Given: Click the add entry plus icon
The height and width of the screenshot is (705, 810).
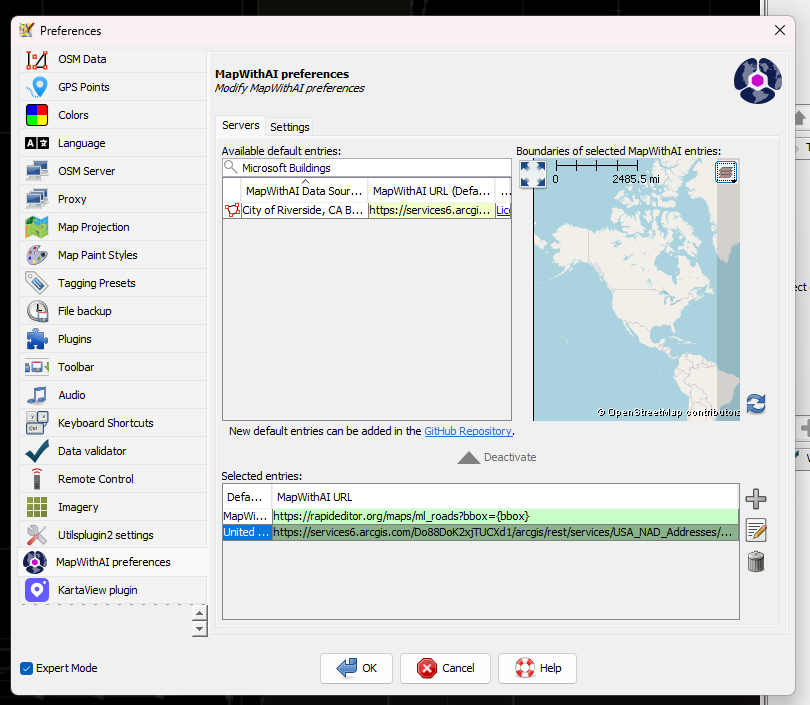Looking at the screenshot, I should coord(756,499).
